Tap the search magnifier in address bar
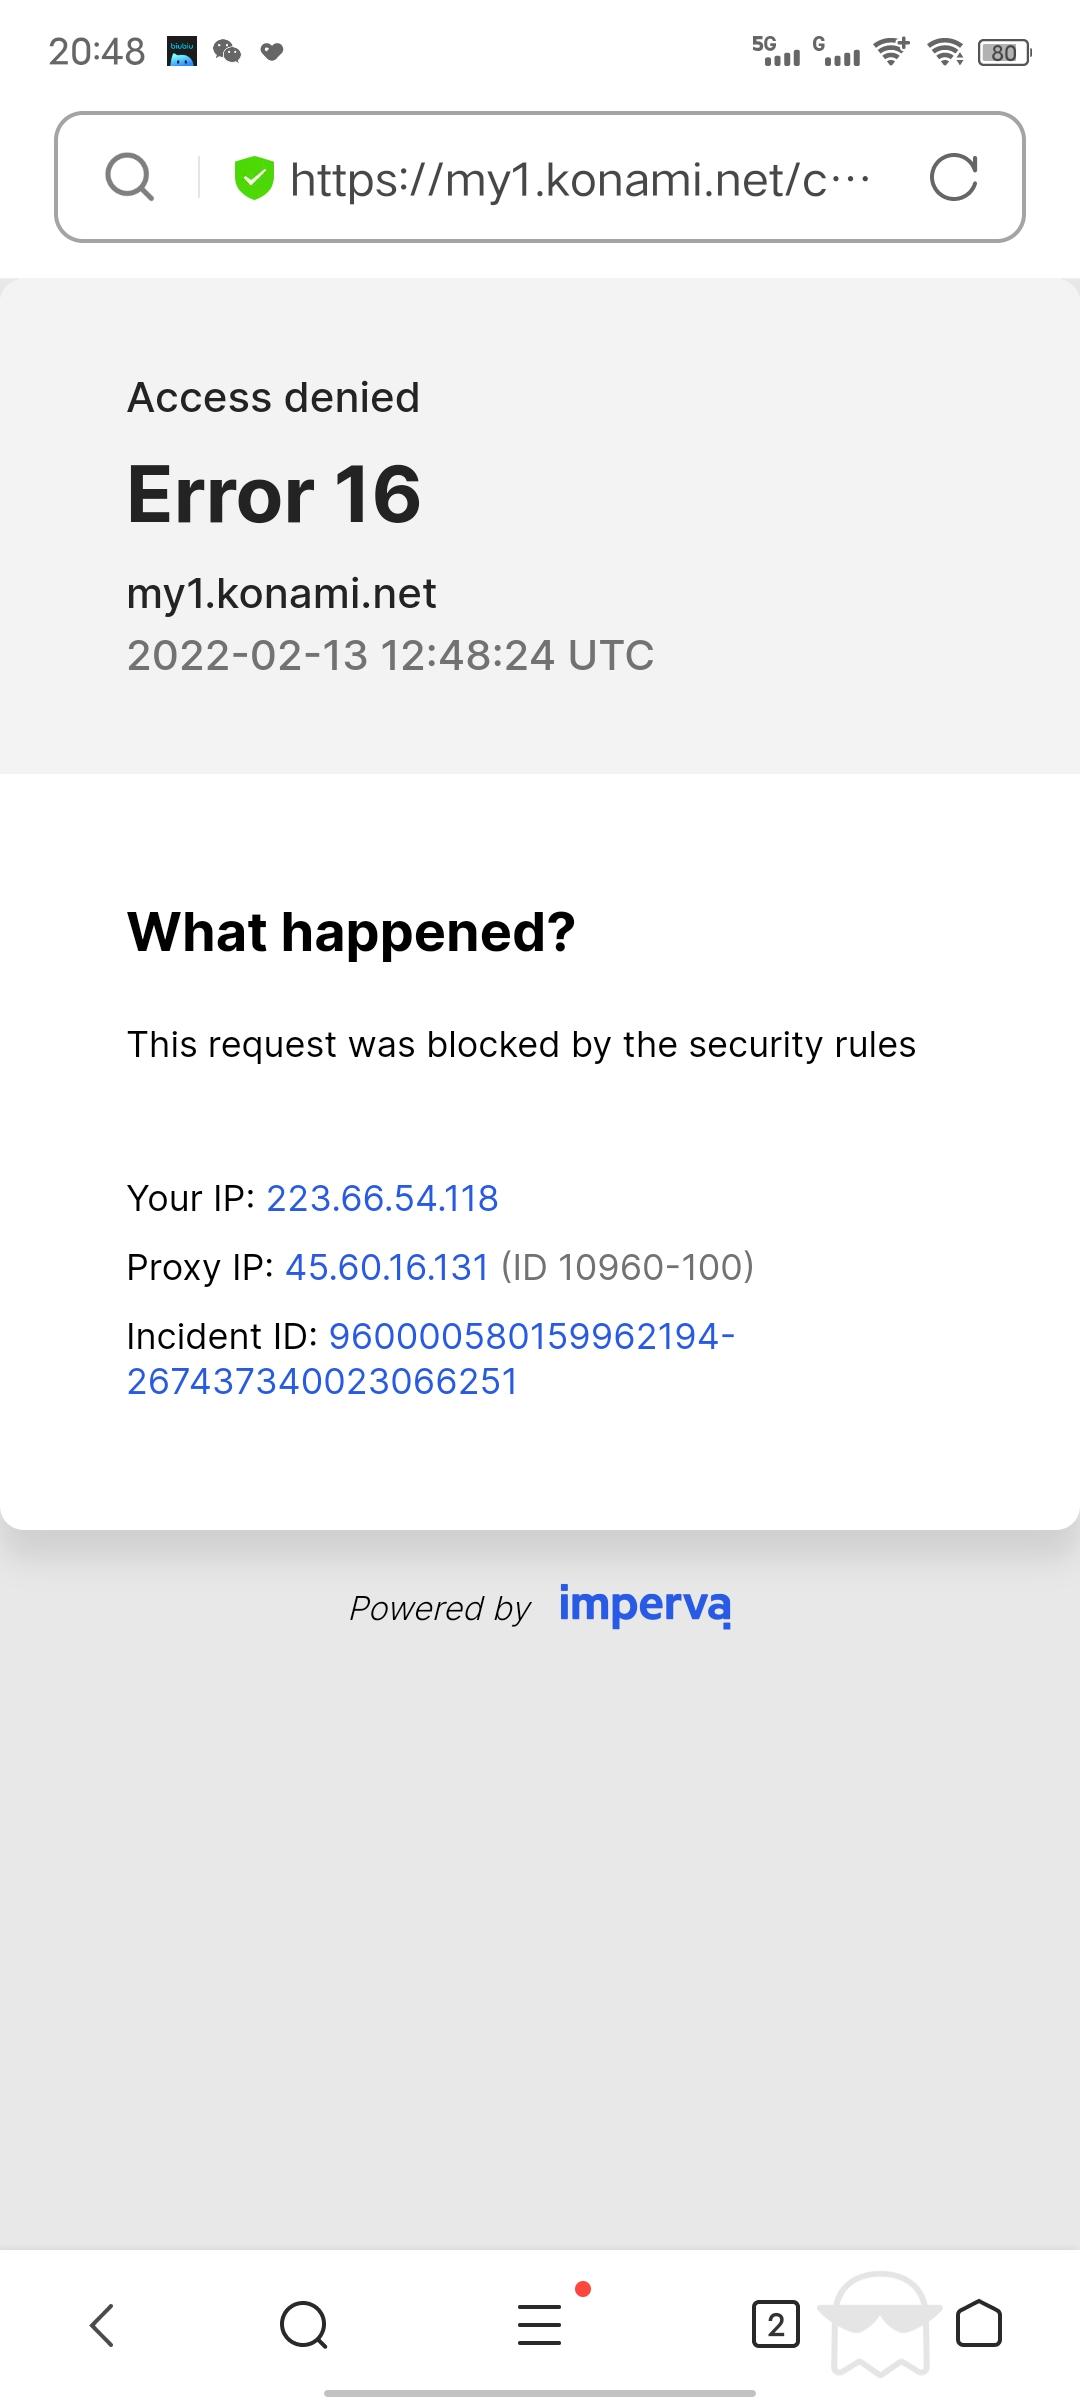Viewport: 1080px width, 2400px height. tap(130, 178)
